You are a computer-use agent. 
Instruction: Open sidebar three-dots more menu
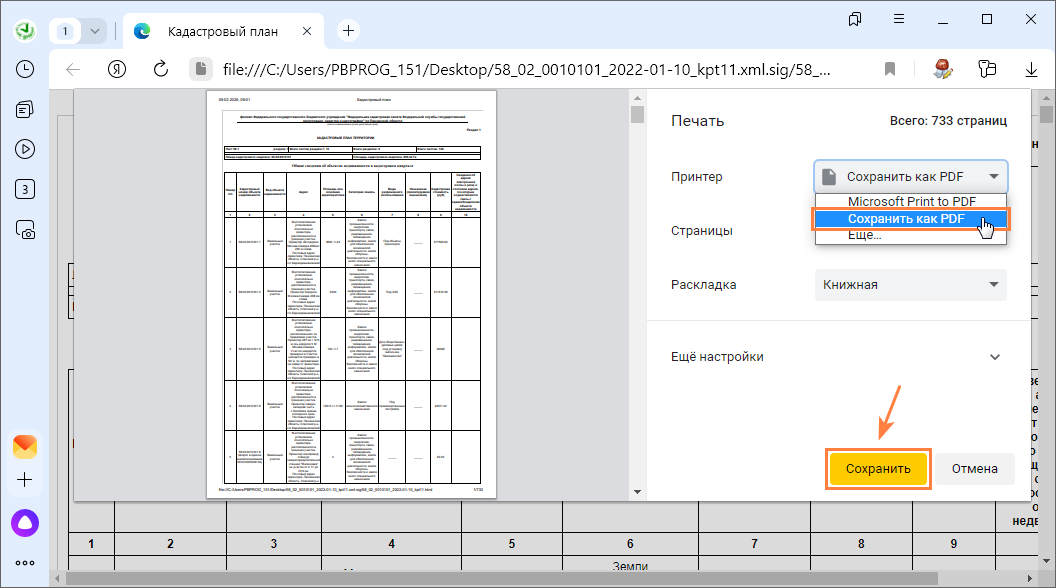[25, 563]
